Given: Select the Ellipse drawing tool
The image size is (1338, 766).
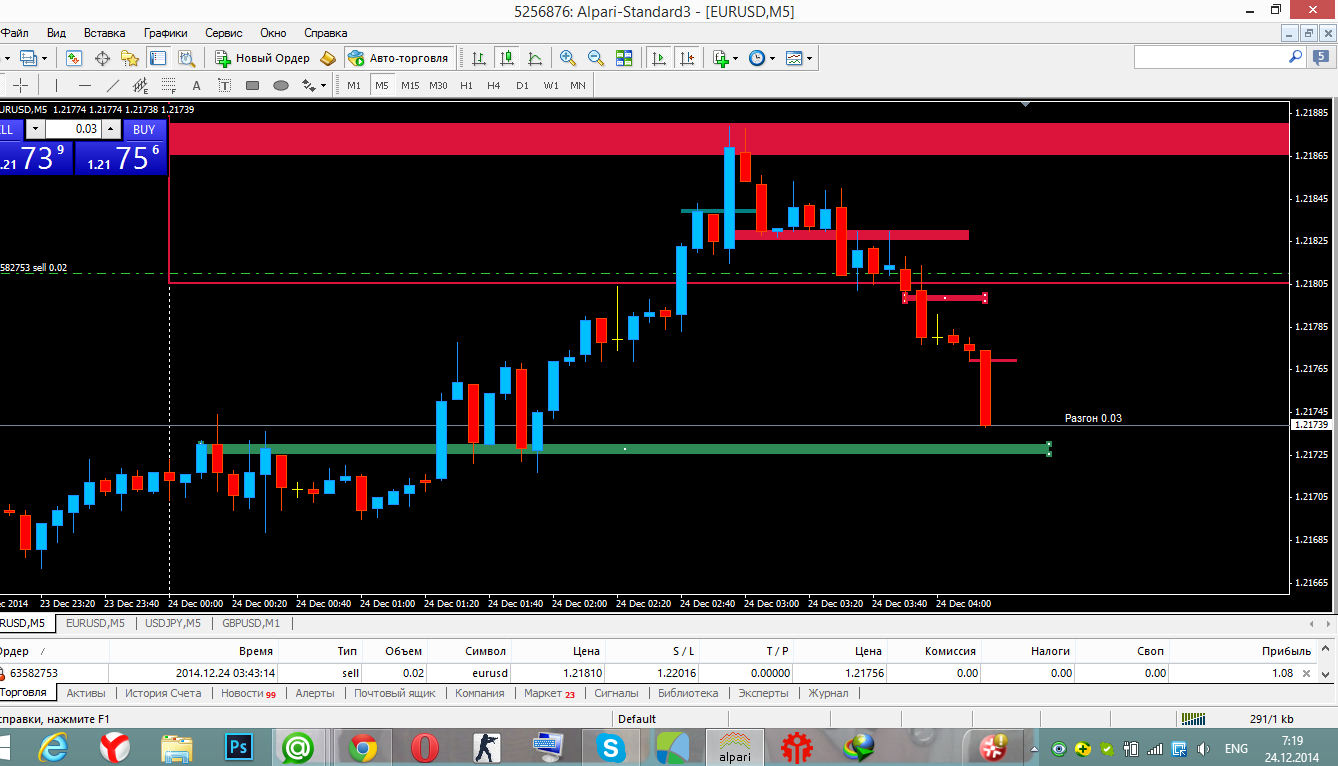Looking at the screenshot, I should (x=281, y=85).
